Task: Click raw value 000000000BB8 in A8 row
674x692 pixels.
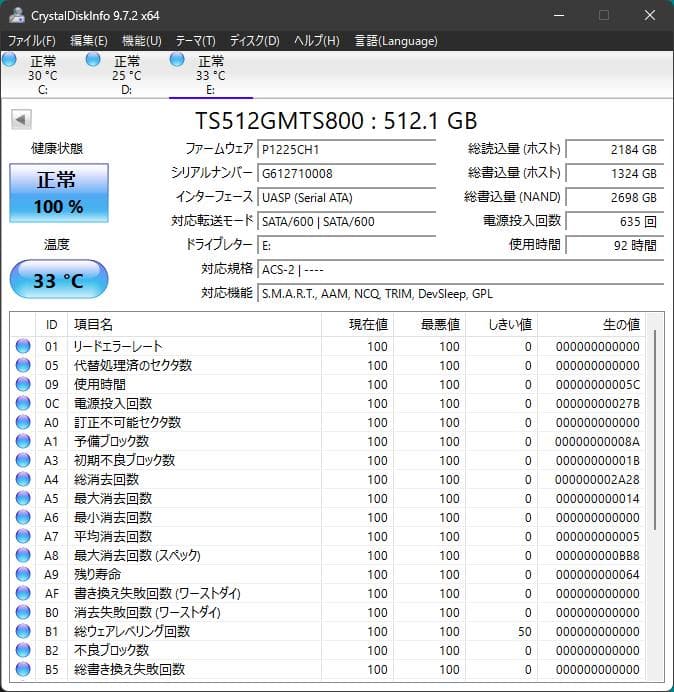Action: click(597, 555)
